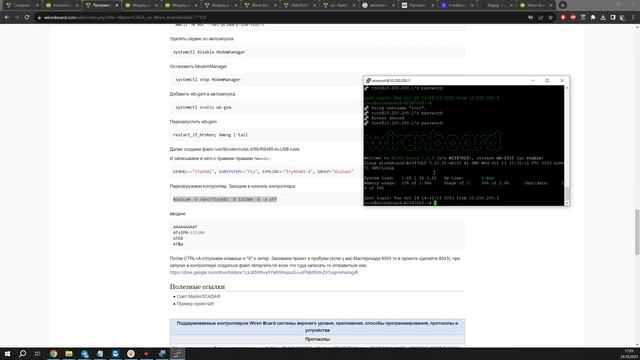Minimize the PuTTY terminal window
The image size is (640, 360).
coord(533,80)
